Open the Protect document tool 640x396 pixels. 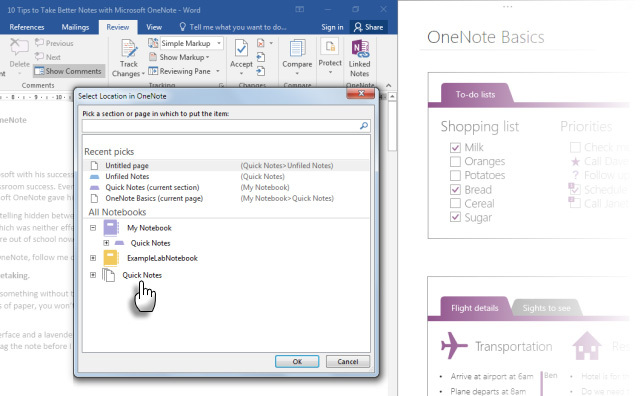(x=330, y=56)
